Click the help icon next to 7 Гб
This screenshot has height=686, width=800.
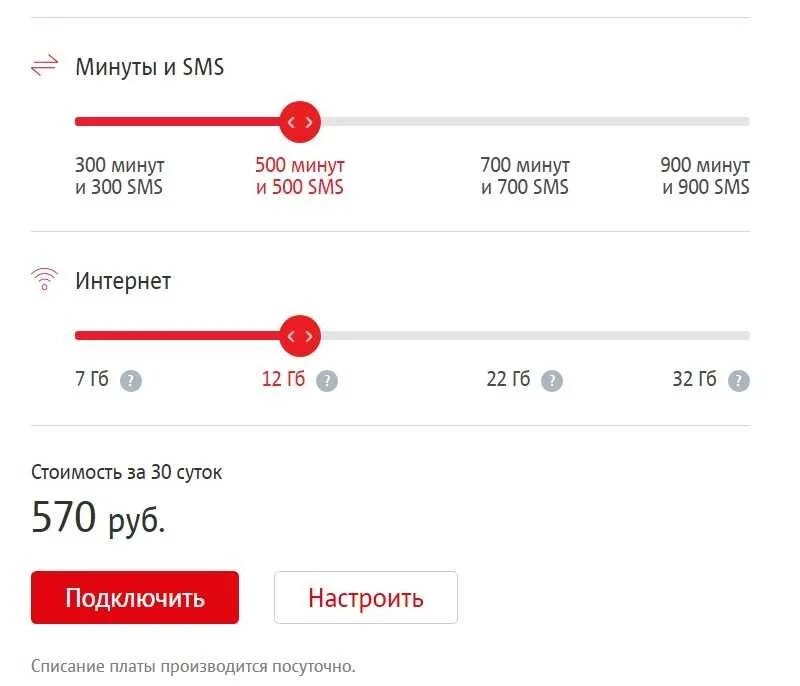pyautogui.click(x=131, y=381)
